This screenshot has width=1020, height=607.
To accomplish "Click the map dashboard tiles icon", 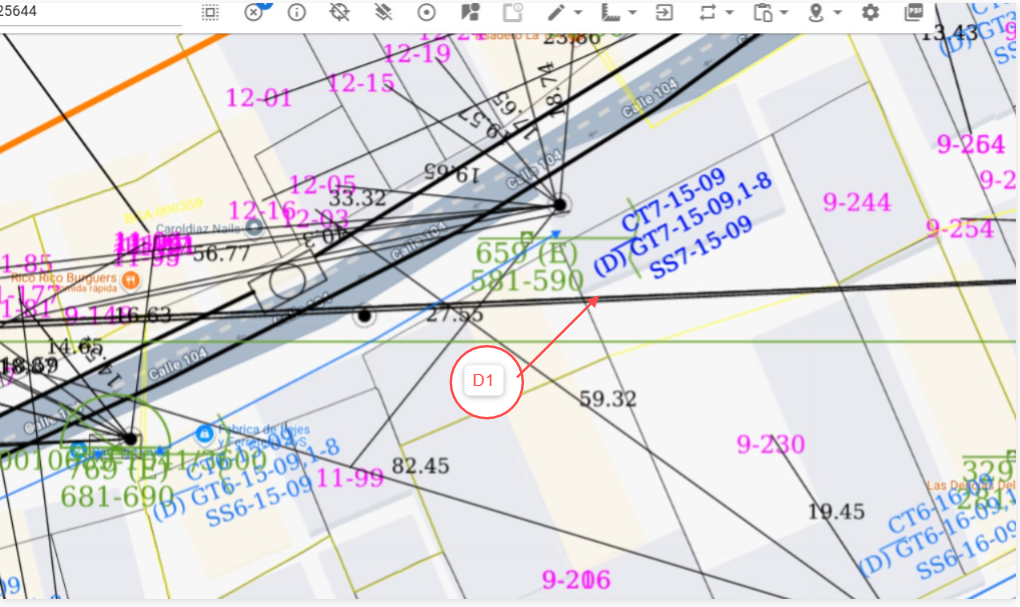I will 470,12.
